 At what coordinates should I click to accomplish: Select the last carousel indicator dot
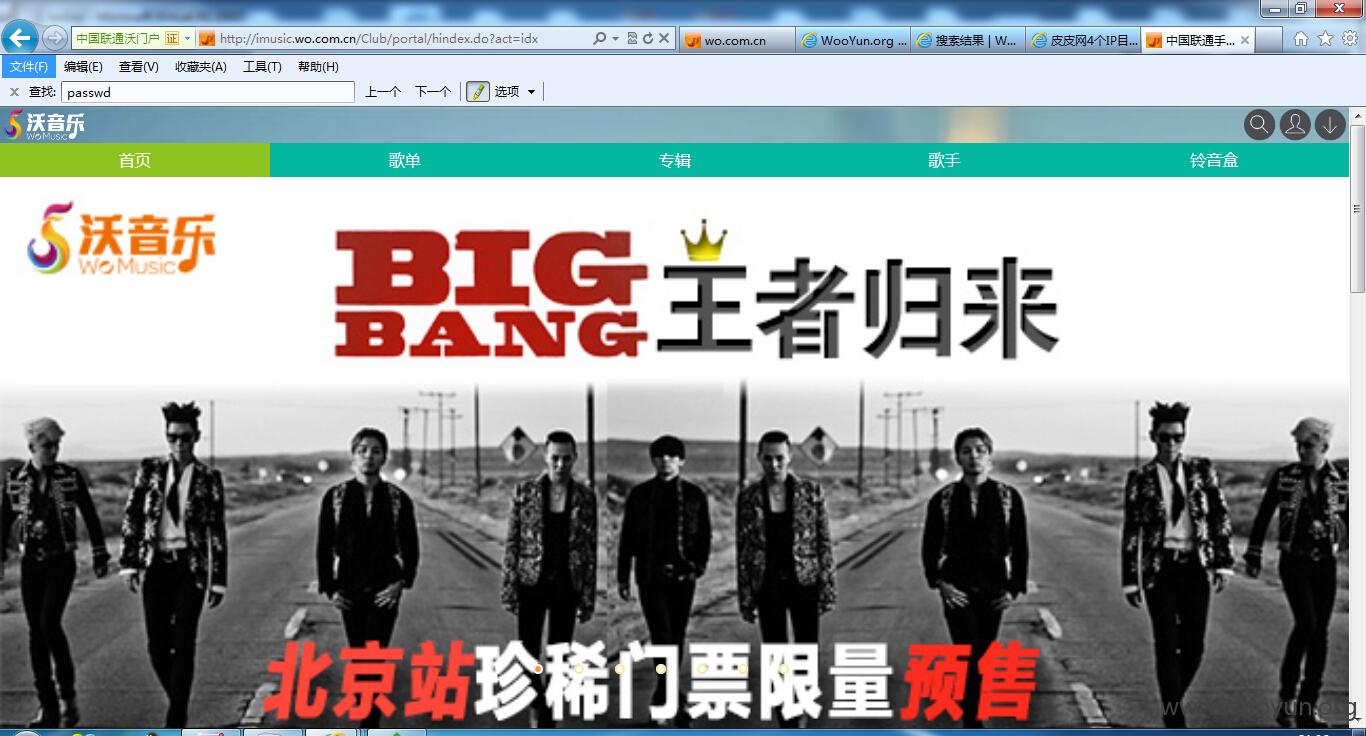click(x=784, y=668)
